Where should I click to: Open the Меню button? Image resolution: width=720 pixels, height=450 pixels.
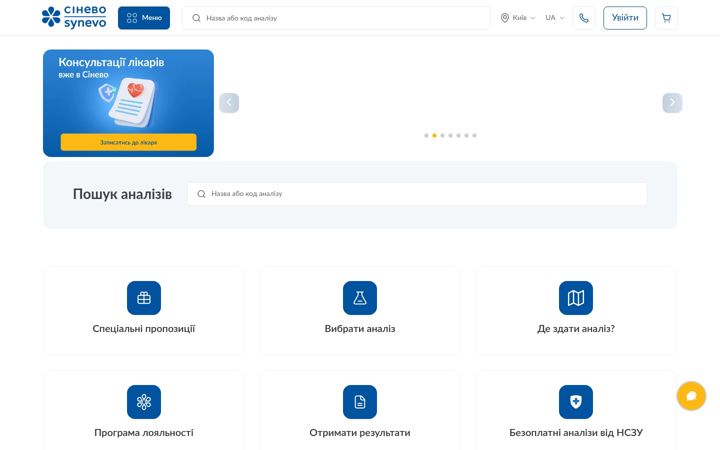pyautogui.click(x=144, y=18)
